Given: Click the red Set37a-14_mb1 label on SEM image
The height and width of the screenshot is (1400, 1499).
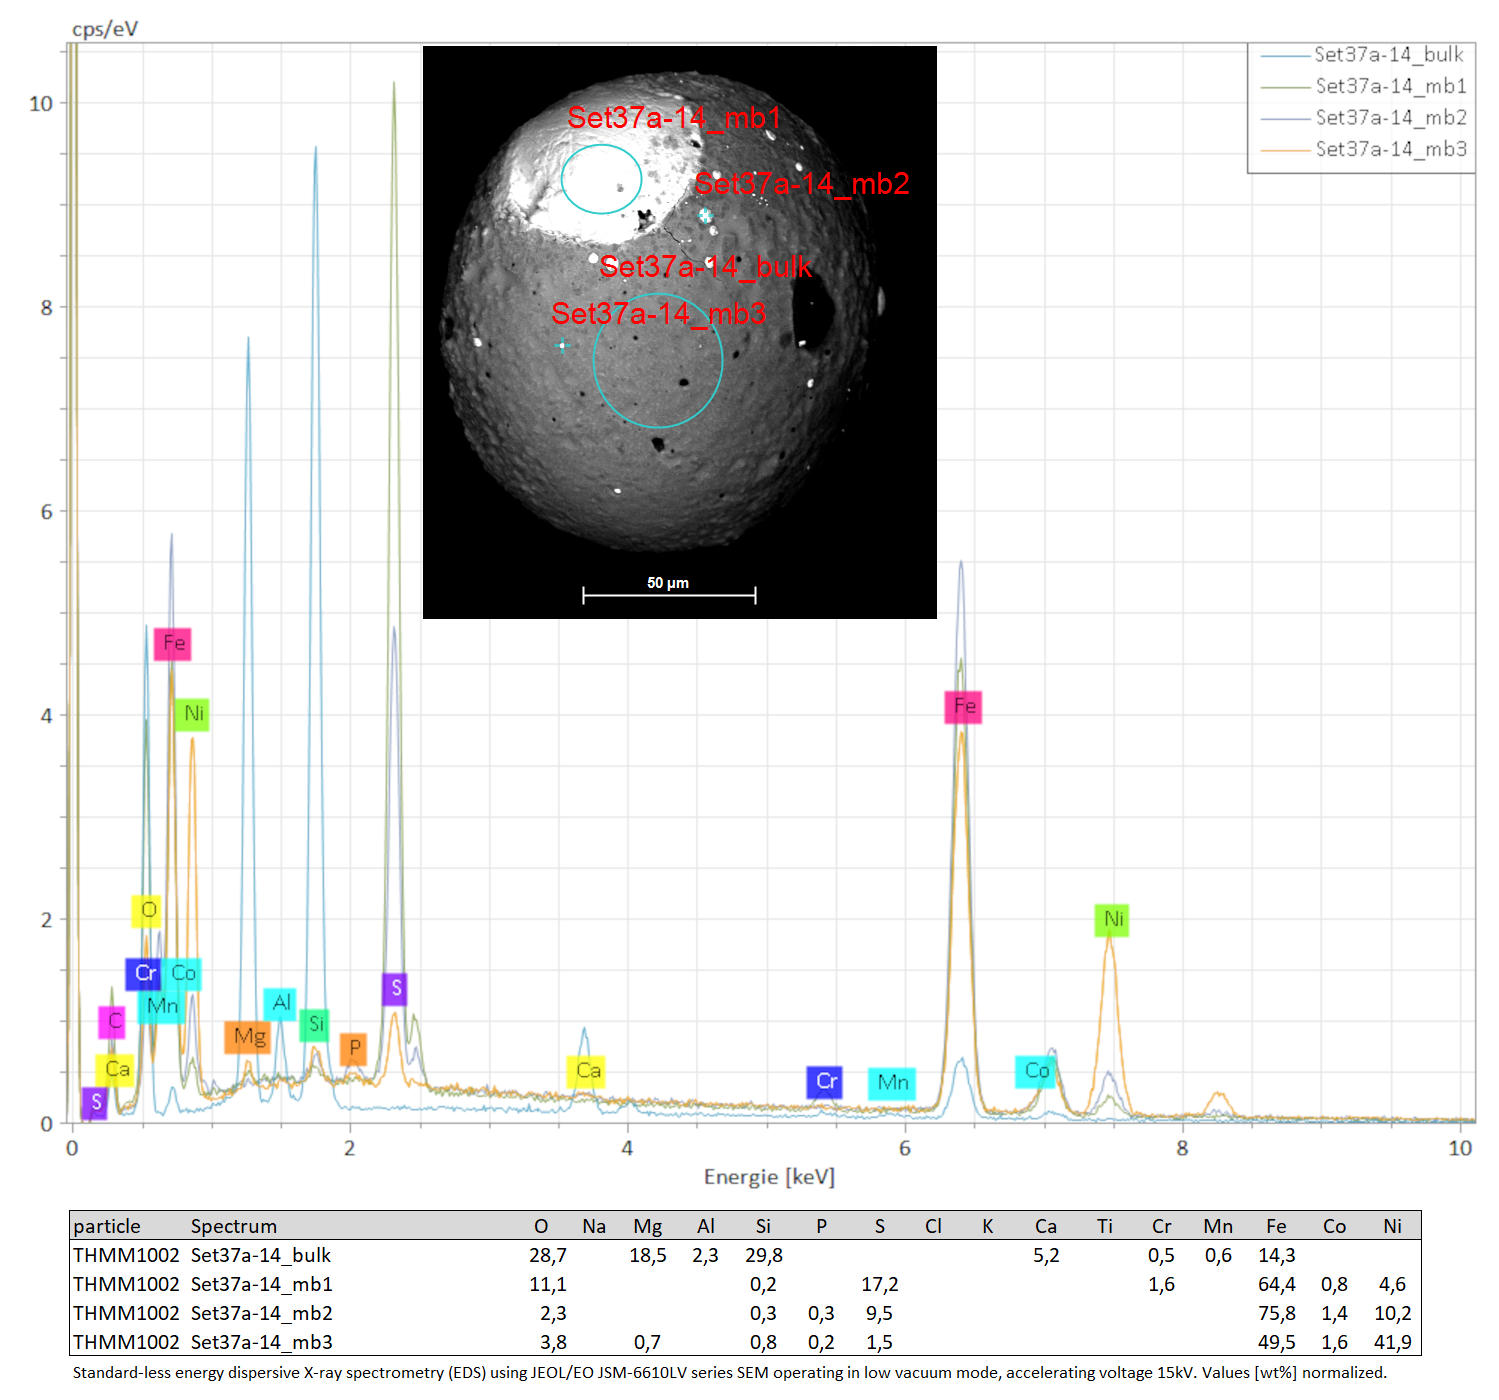Looking at the screenshot, I should [674, 118].
